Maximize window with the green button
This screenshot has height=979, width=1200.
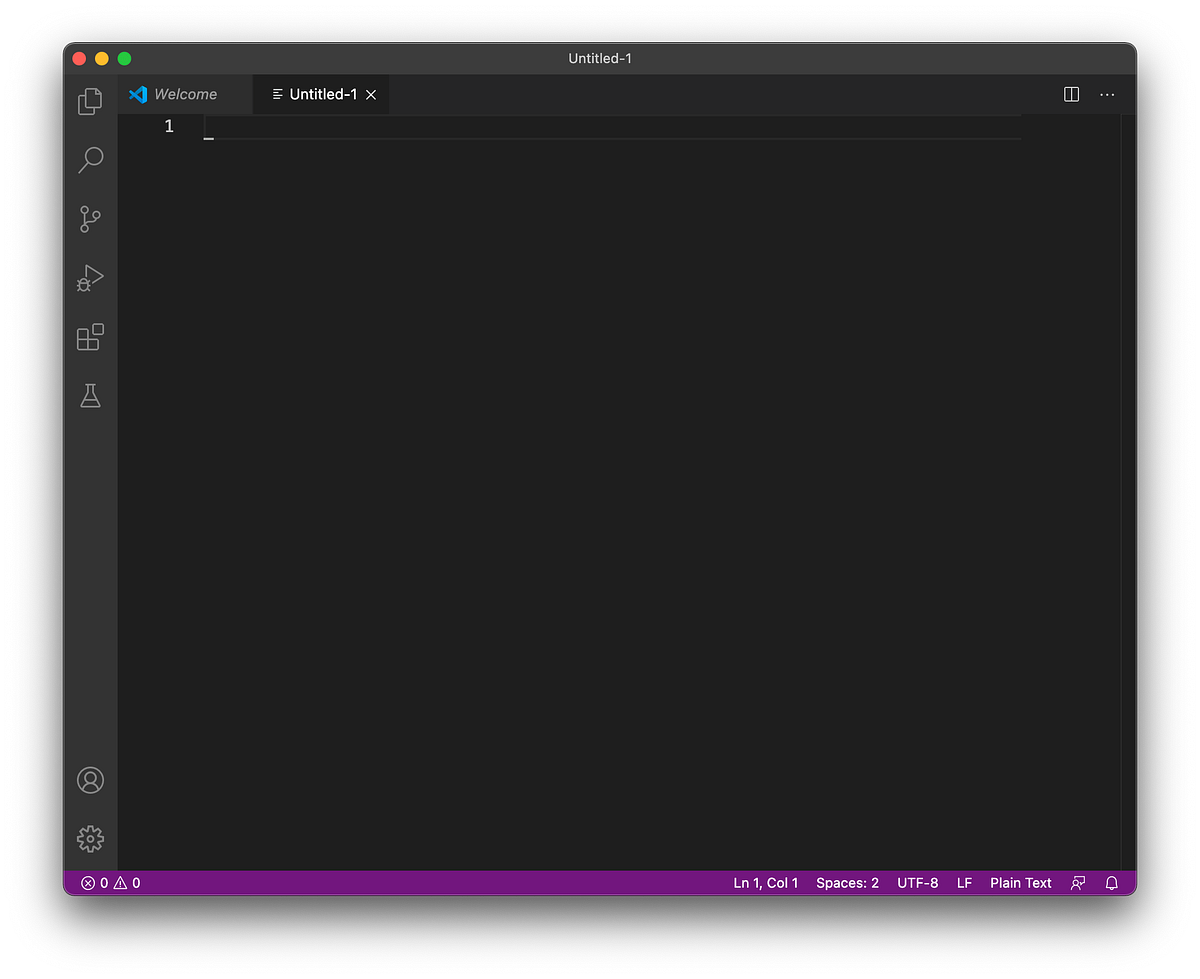pyautogui.click(x=125, y=58)
